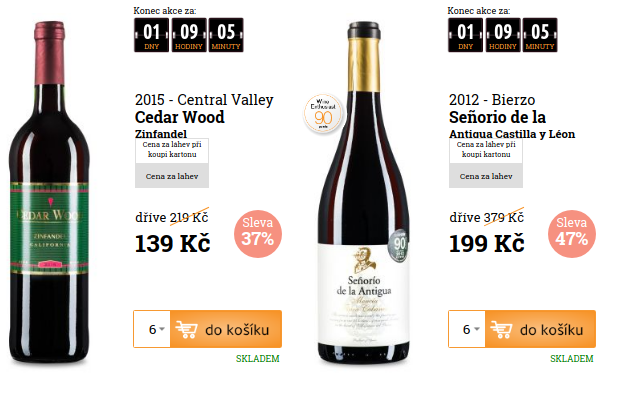Image resolution: width=627 pixels, height=402 pixels.
Task: Add Cedar Wood to cart via 'do košíku'
Action: (226, 329)
